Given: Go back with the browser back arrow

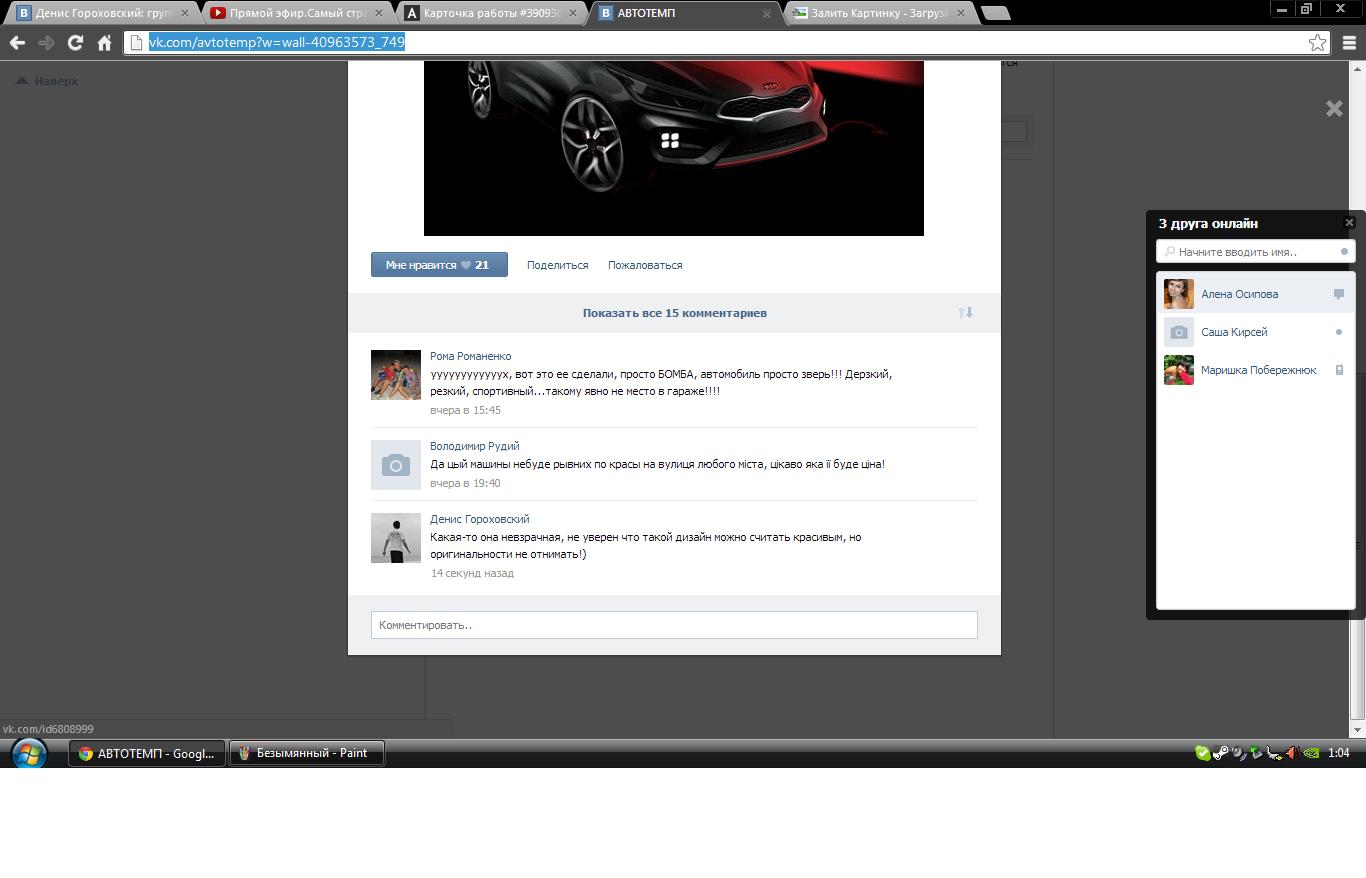Looking at the screenshot, I should pos(17,42).
